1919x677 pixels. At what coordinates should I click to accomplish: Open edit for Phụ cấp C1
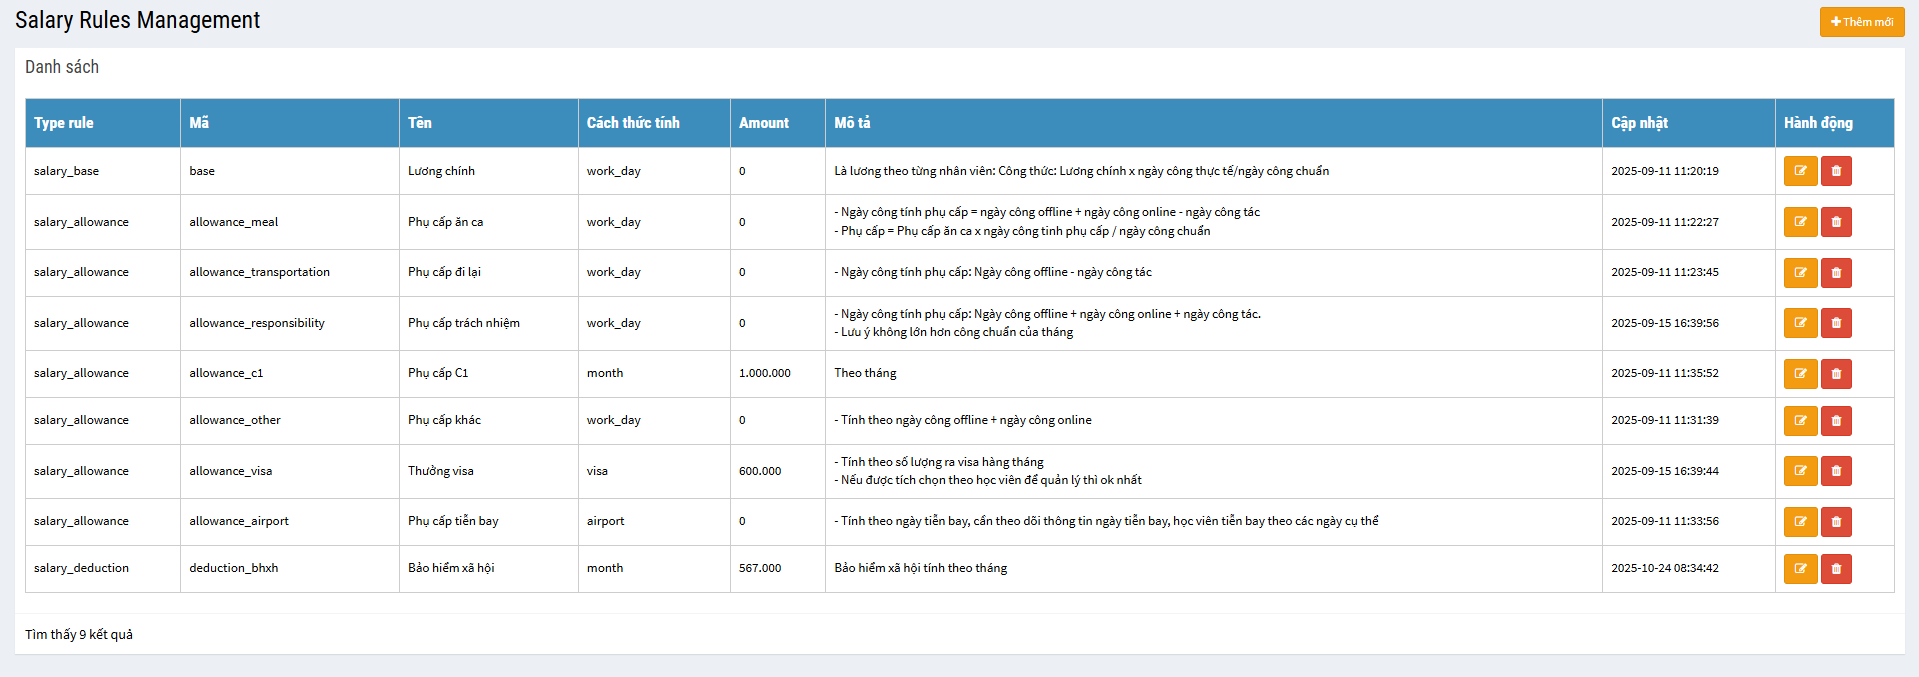click(x=1800, y=374)
